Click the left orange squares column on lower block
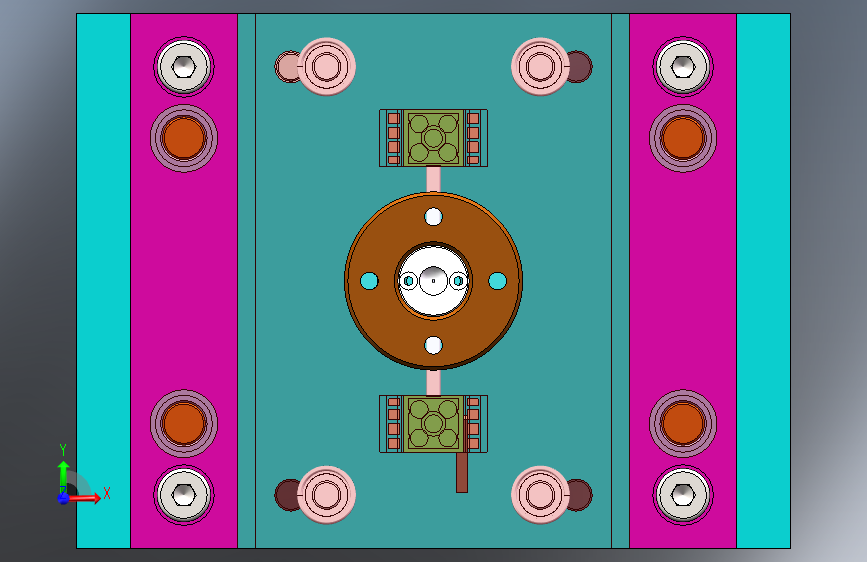Screen dimensions: 867x562 click(394, 424)
